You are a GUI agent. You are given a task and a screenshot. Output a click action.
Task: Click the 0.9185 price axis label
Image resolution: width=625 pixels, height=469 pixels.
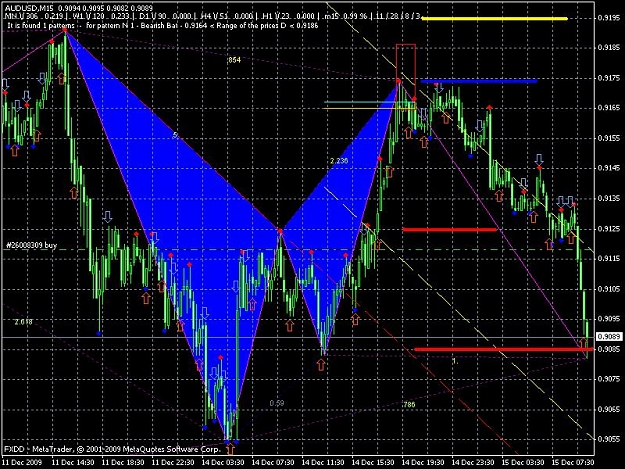[x=609, y=47]
